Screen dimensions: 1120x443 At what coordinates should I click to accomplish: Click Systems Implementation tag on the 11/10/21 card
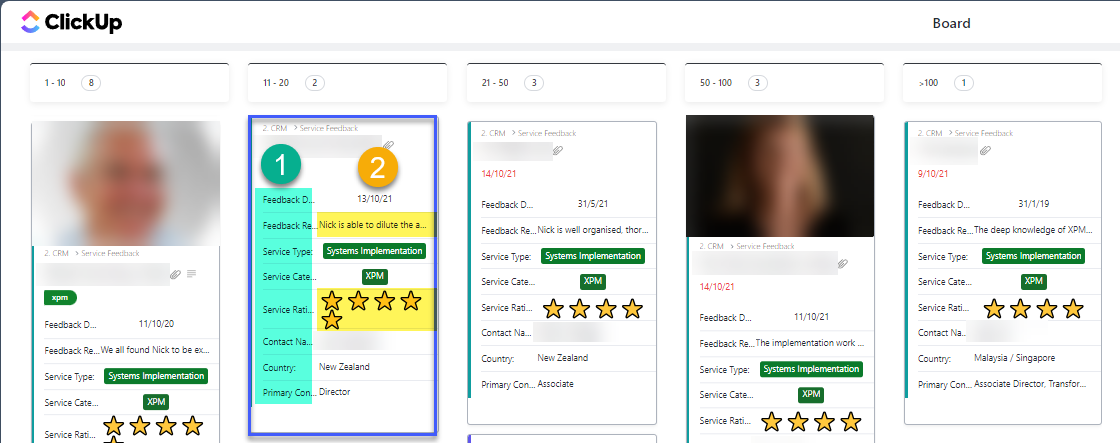(x=811, y=369)
